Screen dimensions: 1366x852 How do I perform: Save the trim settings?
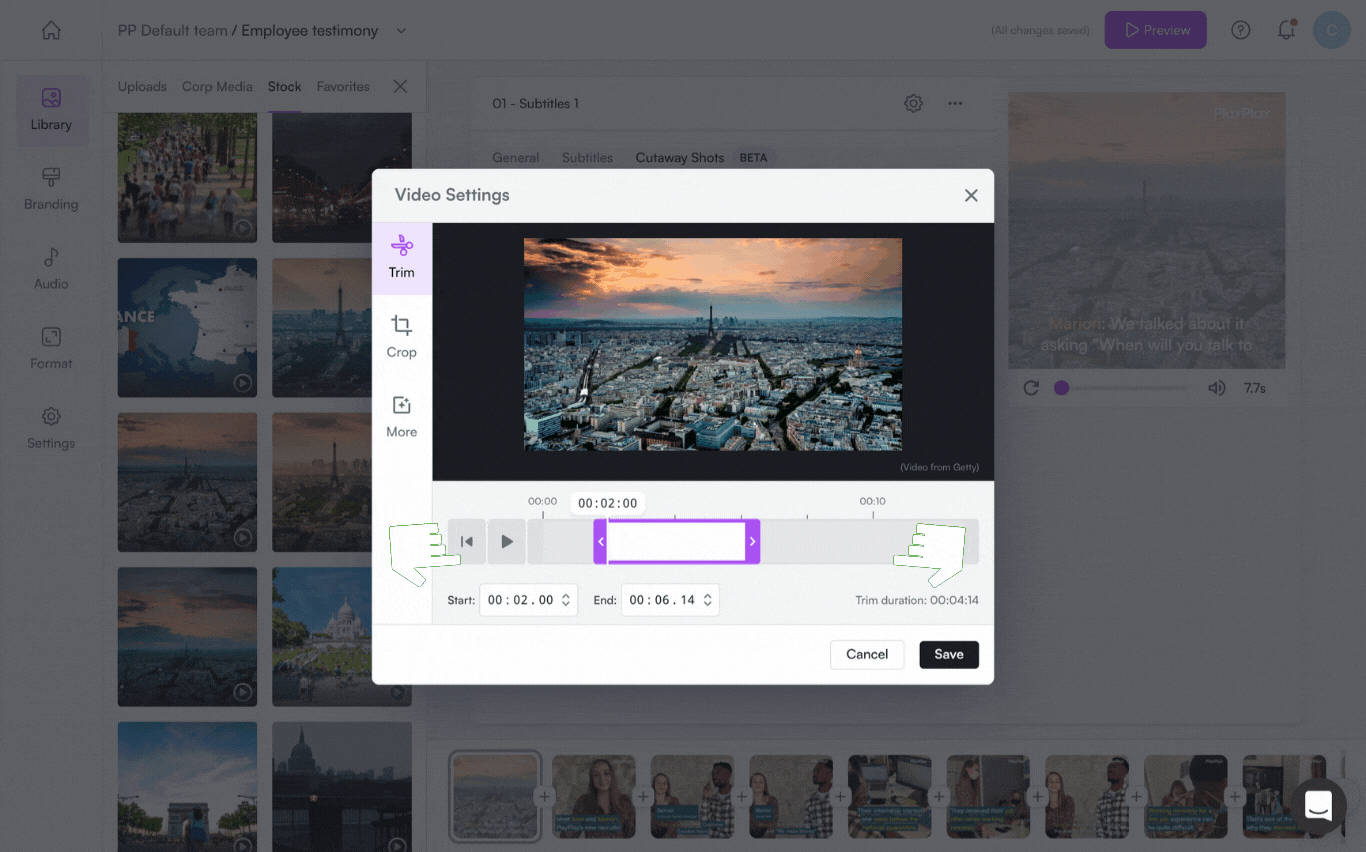(949, 654)
